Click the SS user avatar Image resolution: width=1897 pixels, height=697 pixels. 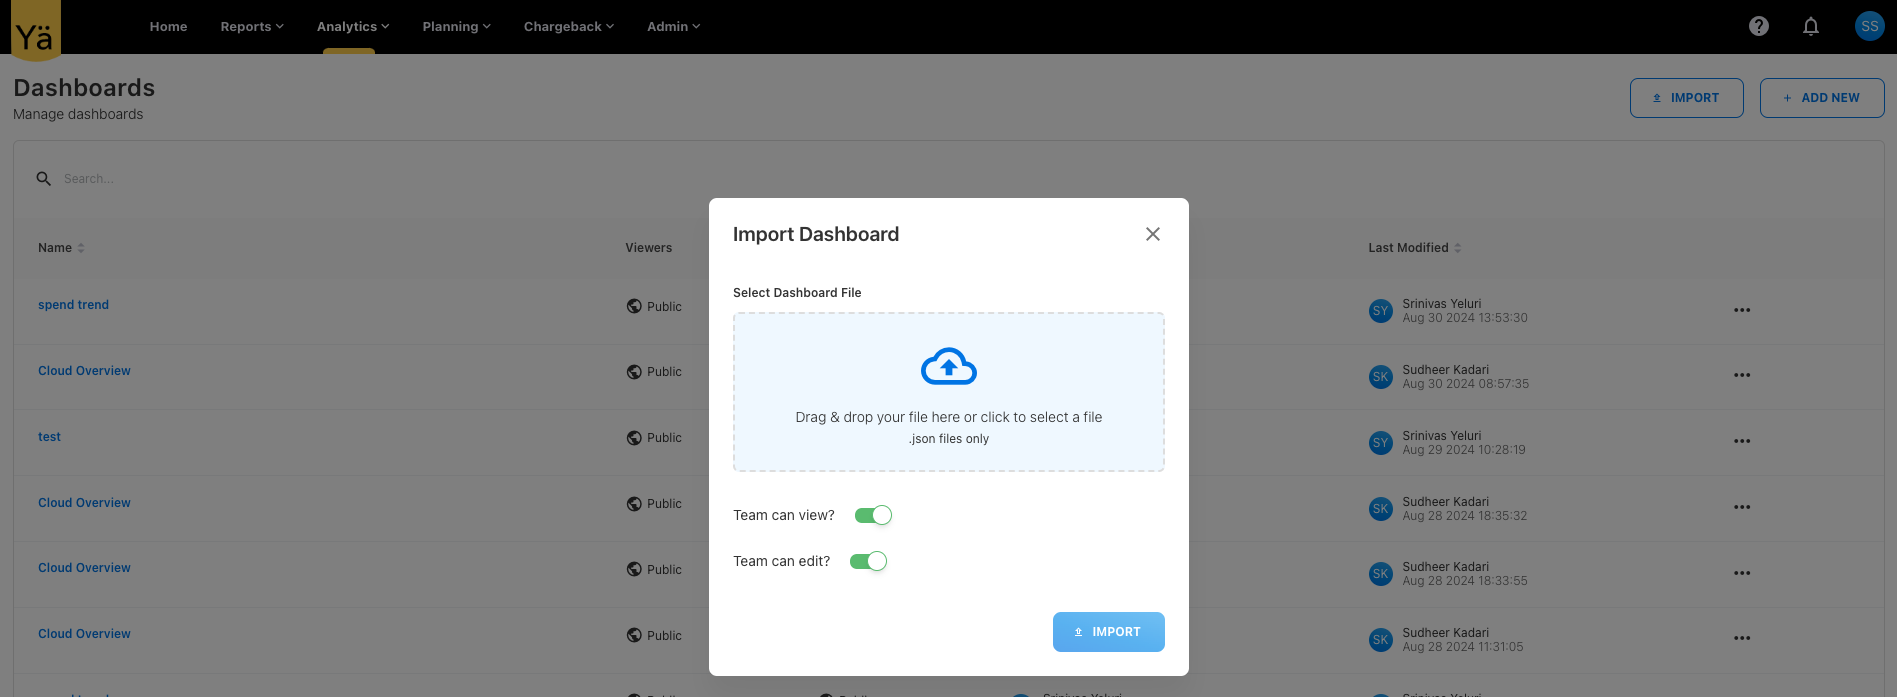(1868, 27)
